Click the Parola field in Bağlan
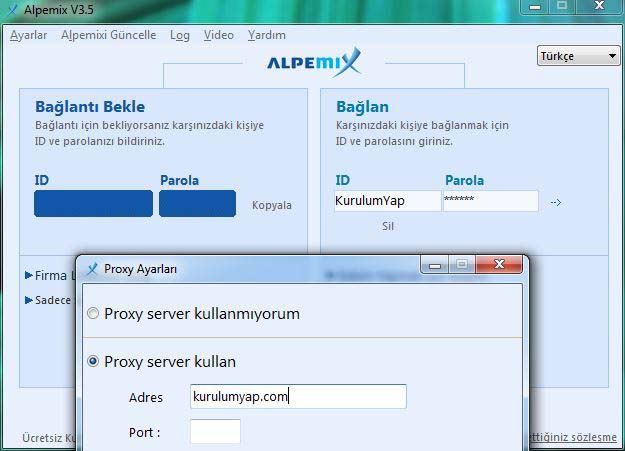 (490, 201)
